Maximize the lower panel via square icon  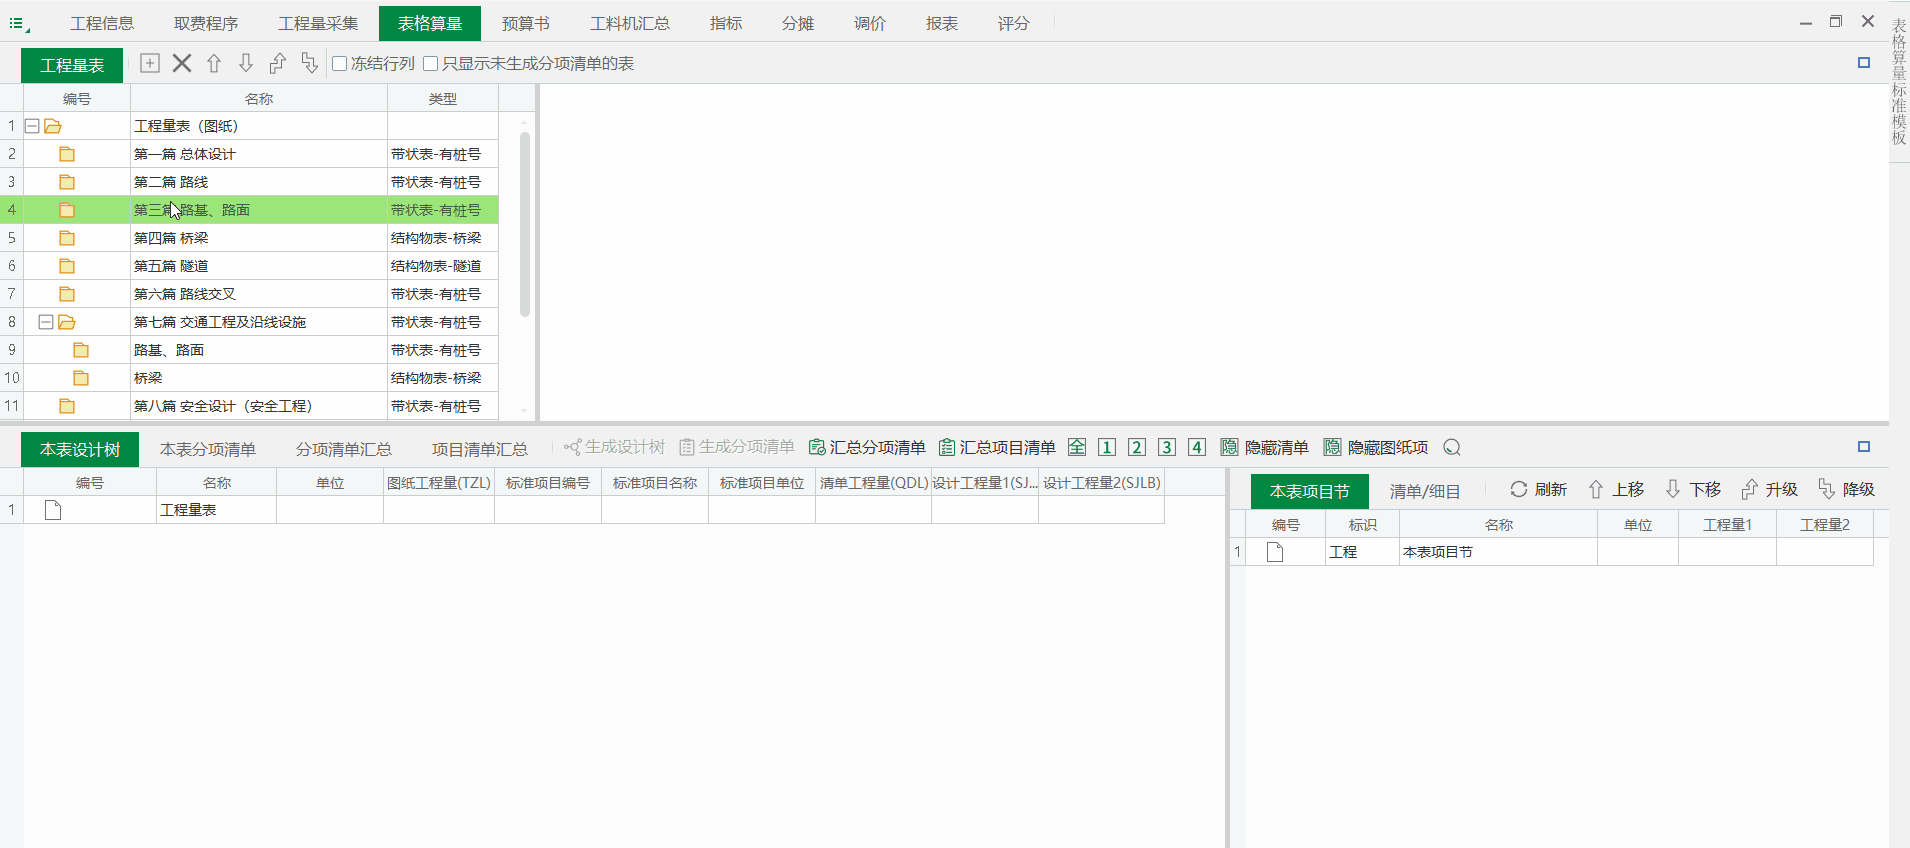click(1863, 446)
